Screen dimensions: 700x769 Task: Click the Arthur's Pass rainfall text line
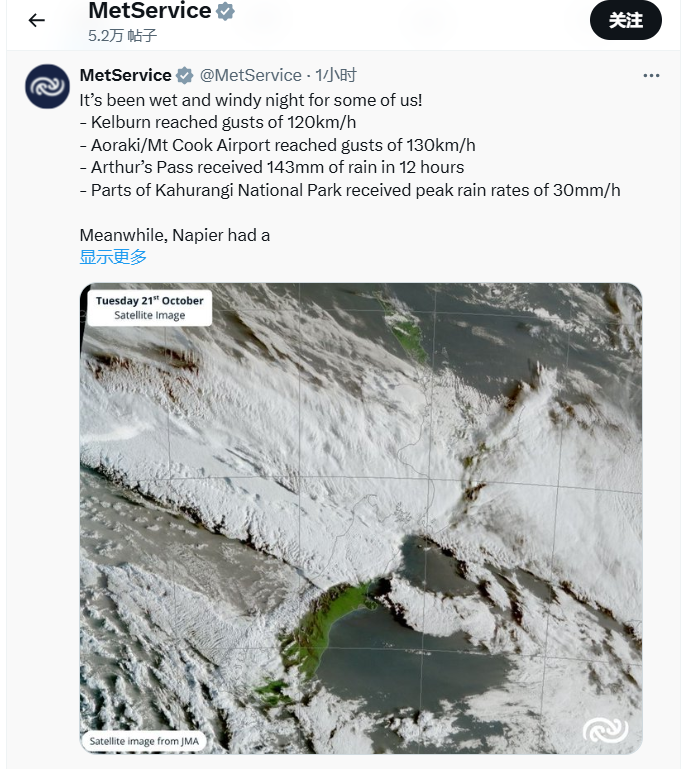pos(271,167)
